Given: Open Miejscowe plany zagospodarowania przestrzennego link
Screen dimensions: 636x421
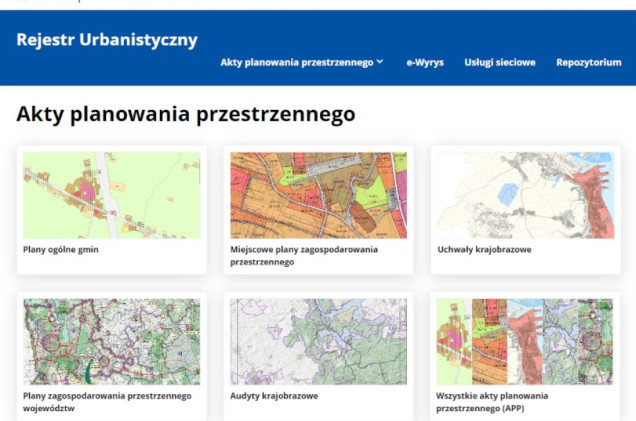Looking at the screenshot, I should [304, 256].
